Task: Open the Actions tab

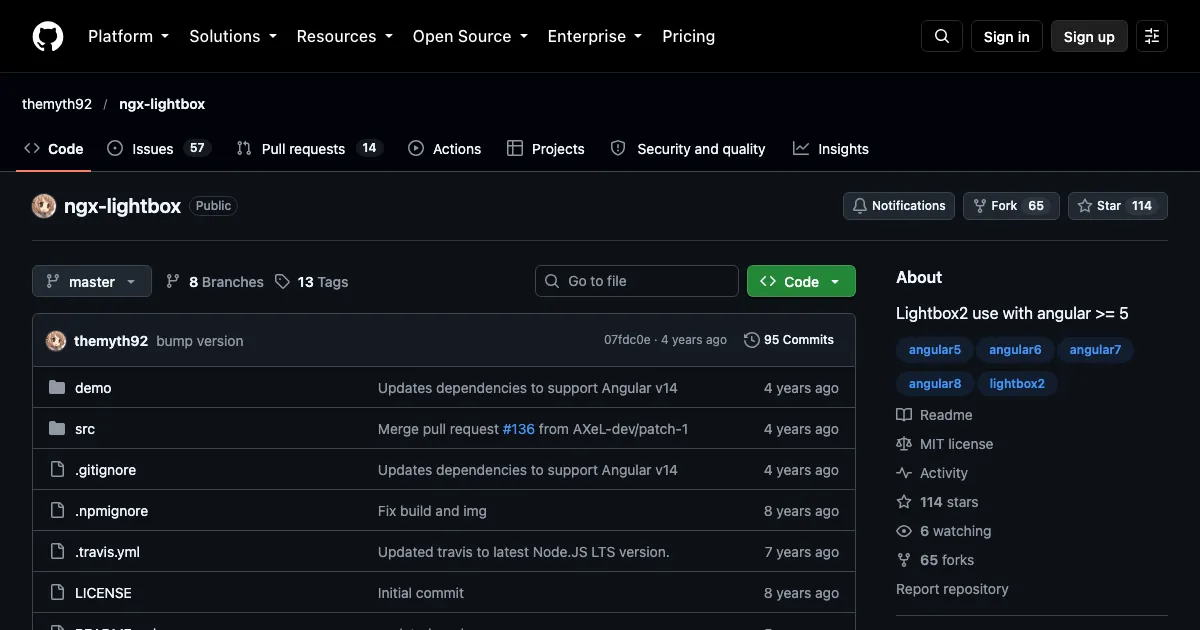Action: click(445, 149)
